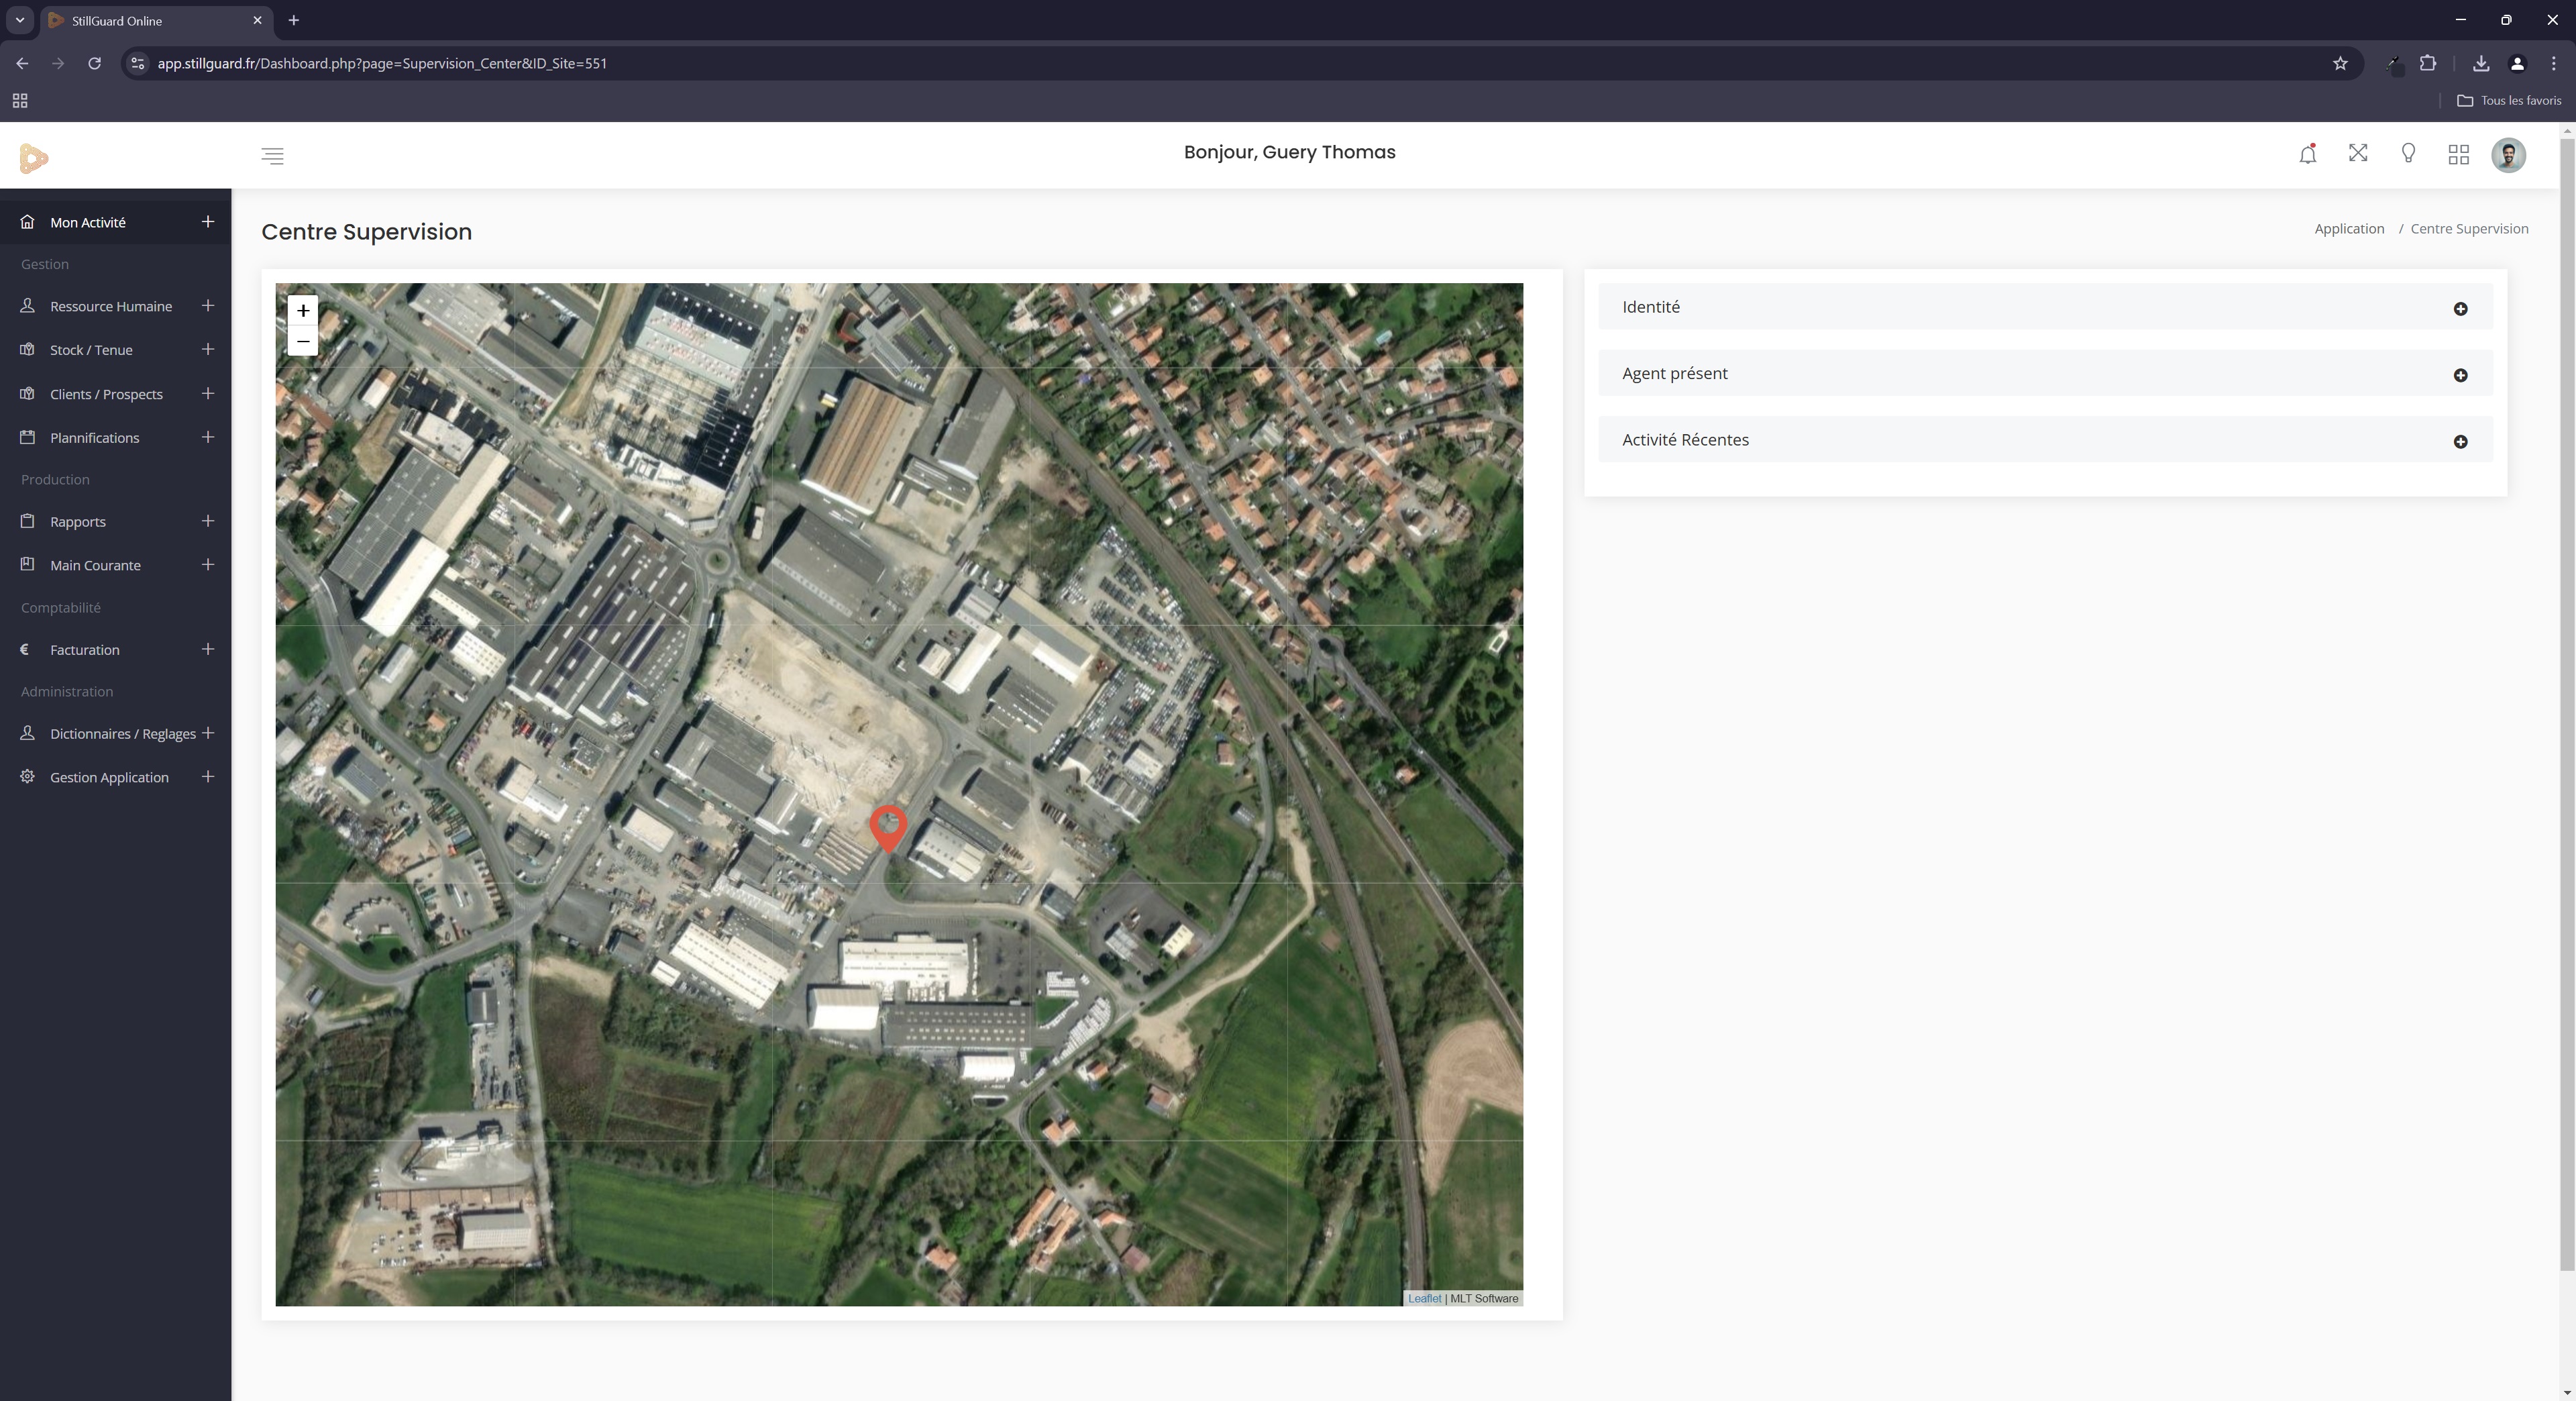Zoom out on the map
2576x1401 pixels.
[x=303, y=341]
